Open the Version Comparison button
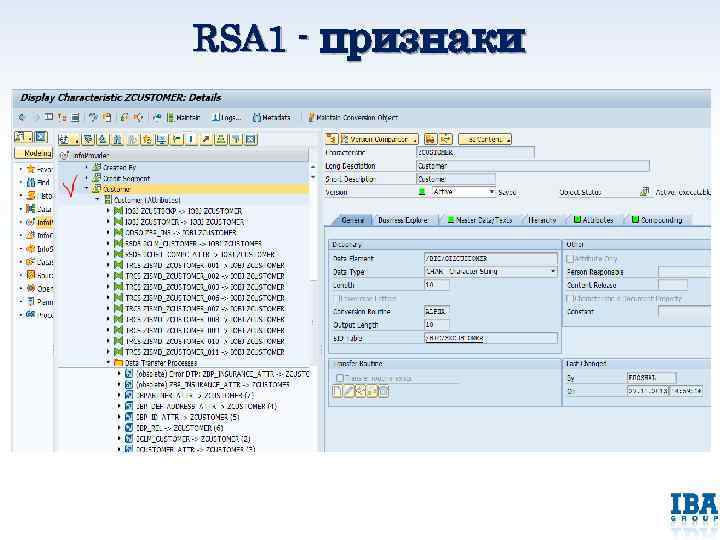This screenshot has height=540, width=720. click(x=379, y=139)
